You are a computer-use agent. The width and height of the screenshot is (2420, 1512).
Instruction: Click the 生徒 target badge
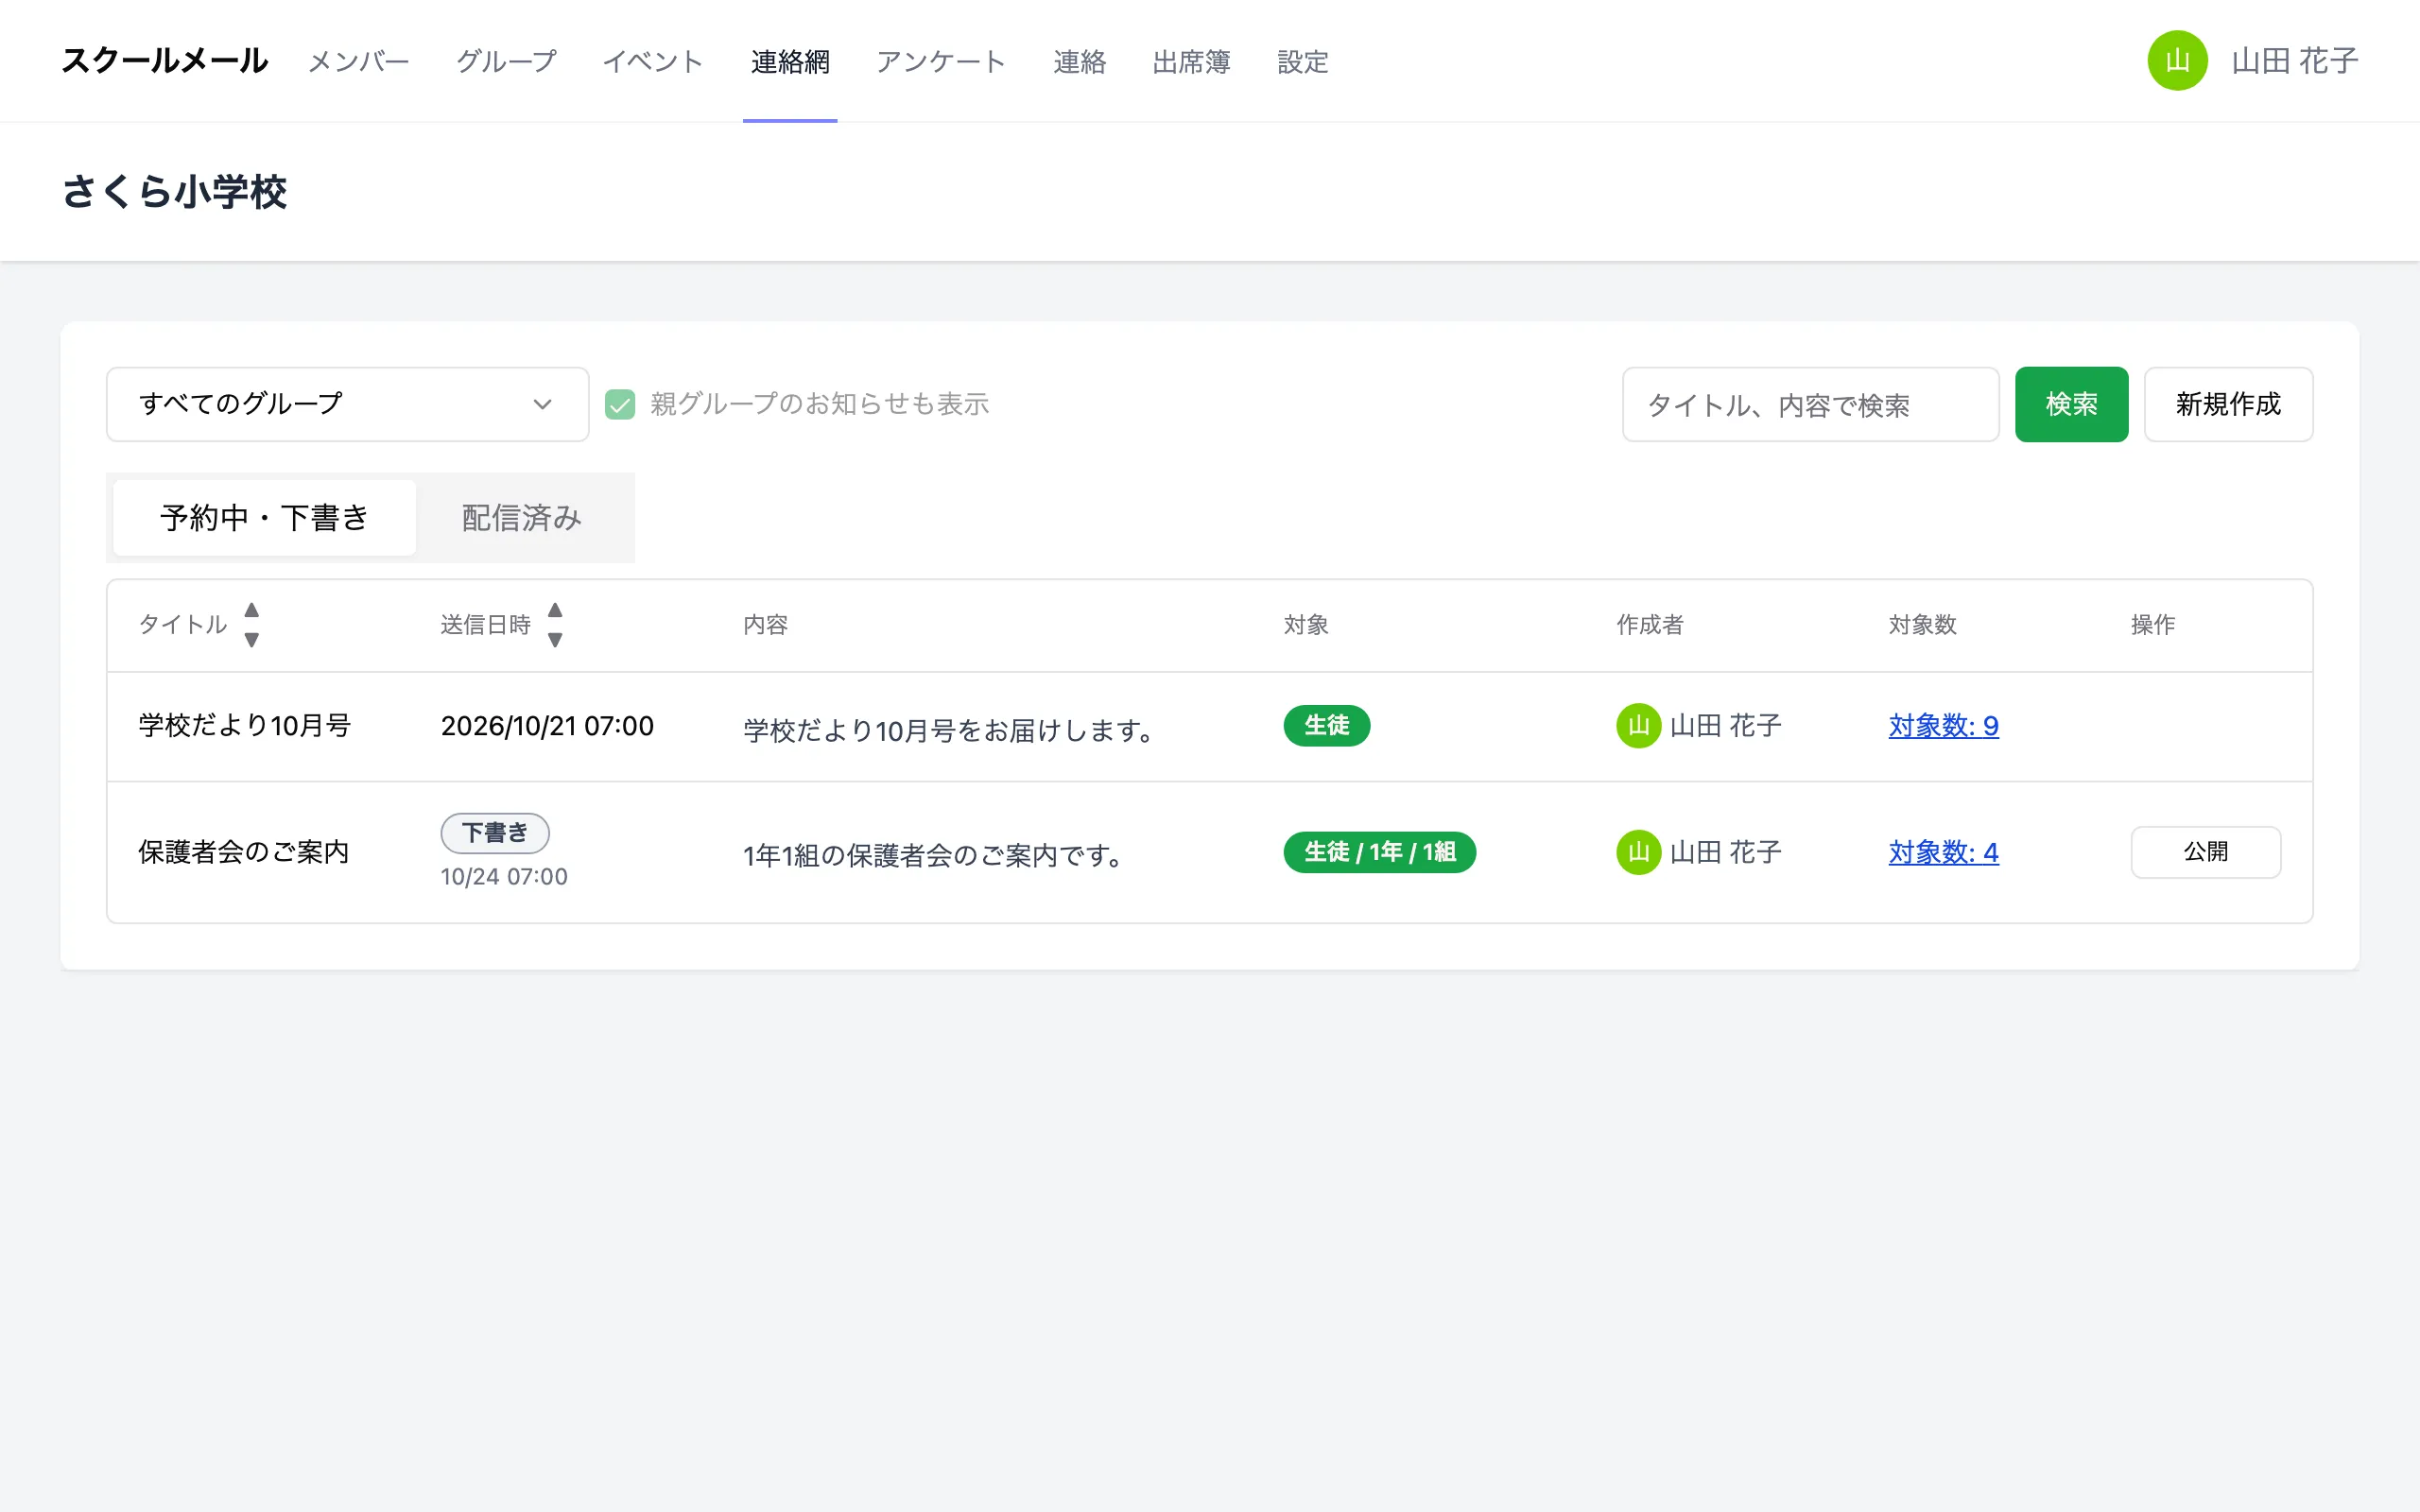point(1326,726)
